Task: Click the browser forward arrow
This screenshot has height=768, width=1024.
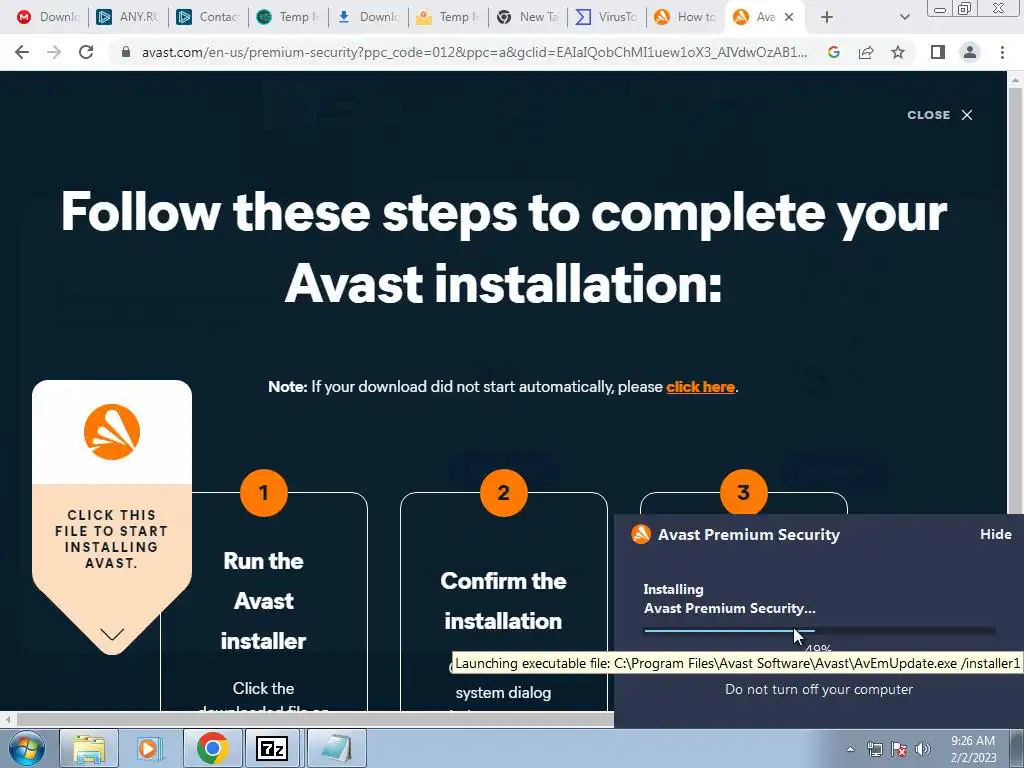Action: click(x=54, y=52)
